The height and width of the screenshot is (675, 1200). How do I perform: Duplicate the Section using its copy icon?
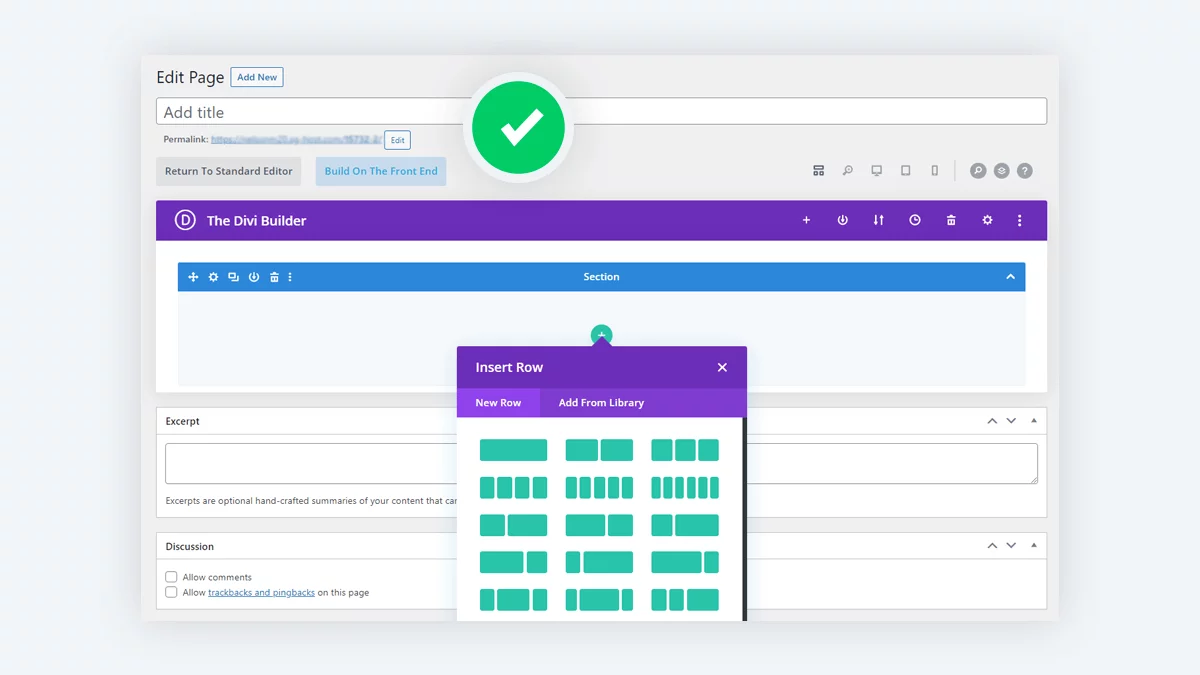(x=233, y=277)
